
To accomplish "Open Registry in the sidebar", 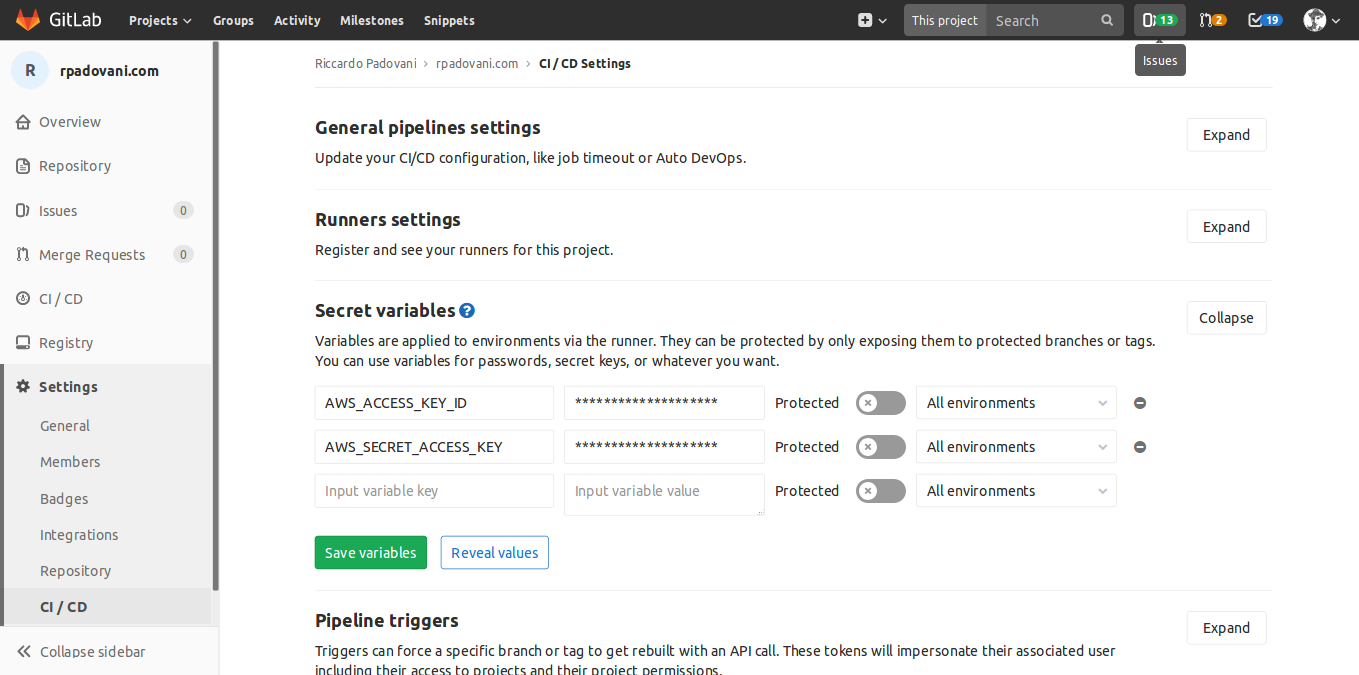I will [x=66, y=343].
